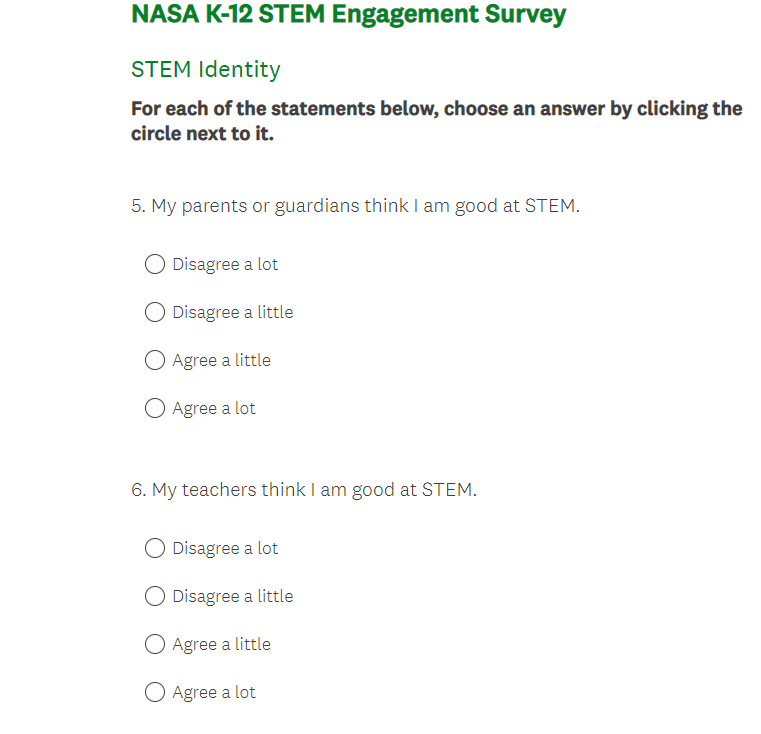Click 'Disagree a lot' label text under question 5

[x=225, y=264]
